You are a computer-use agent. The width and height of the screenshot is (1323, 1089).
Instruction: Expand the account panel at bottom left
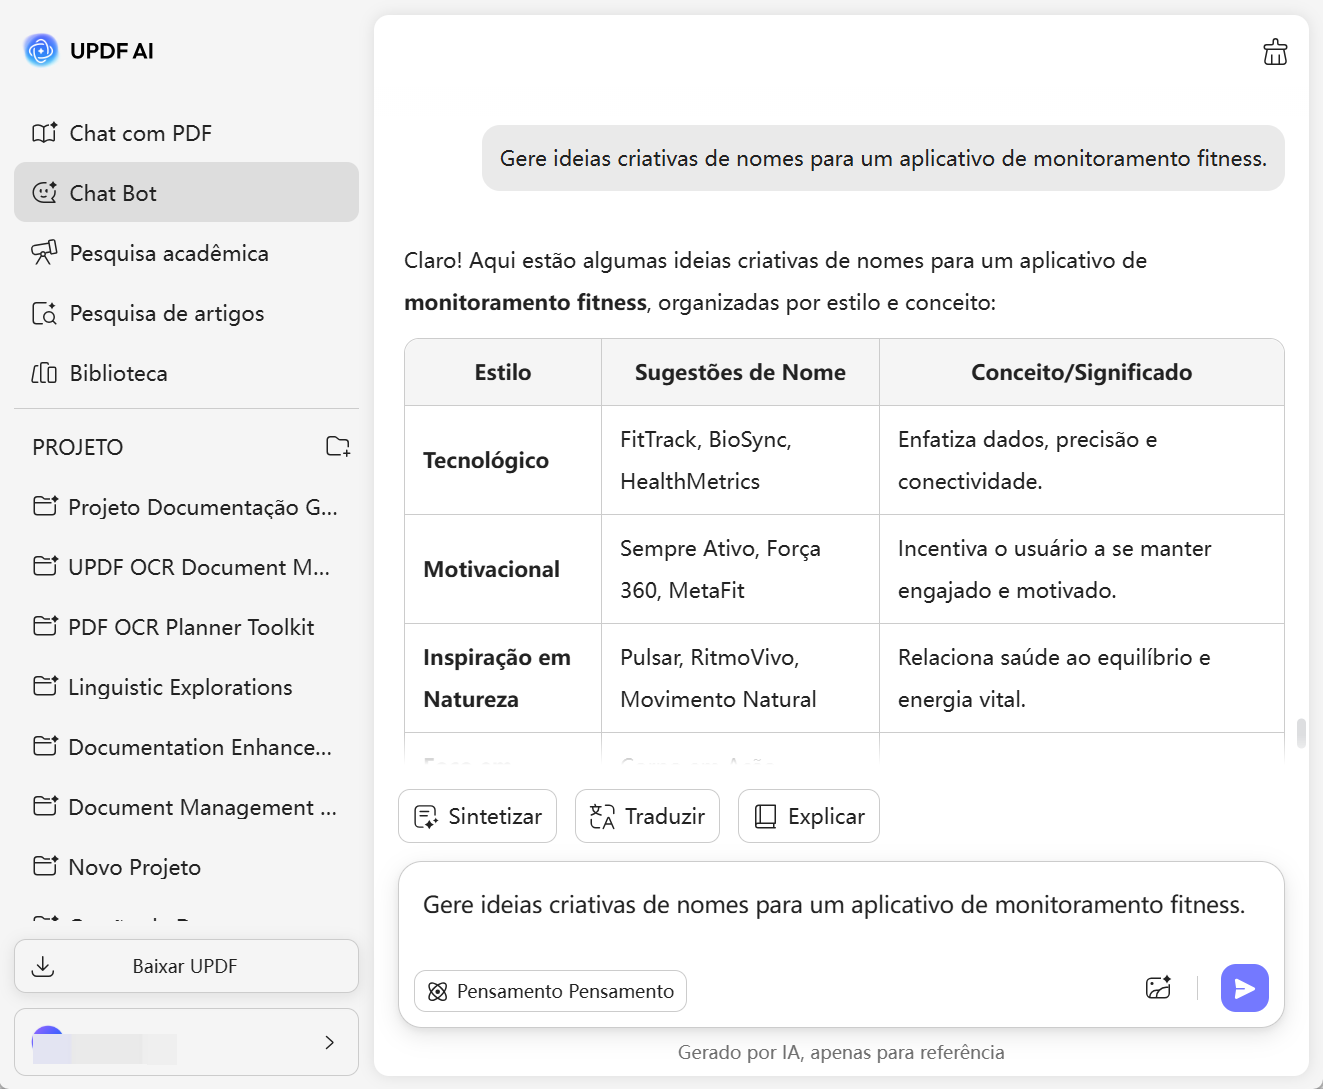[186, 1042]
